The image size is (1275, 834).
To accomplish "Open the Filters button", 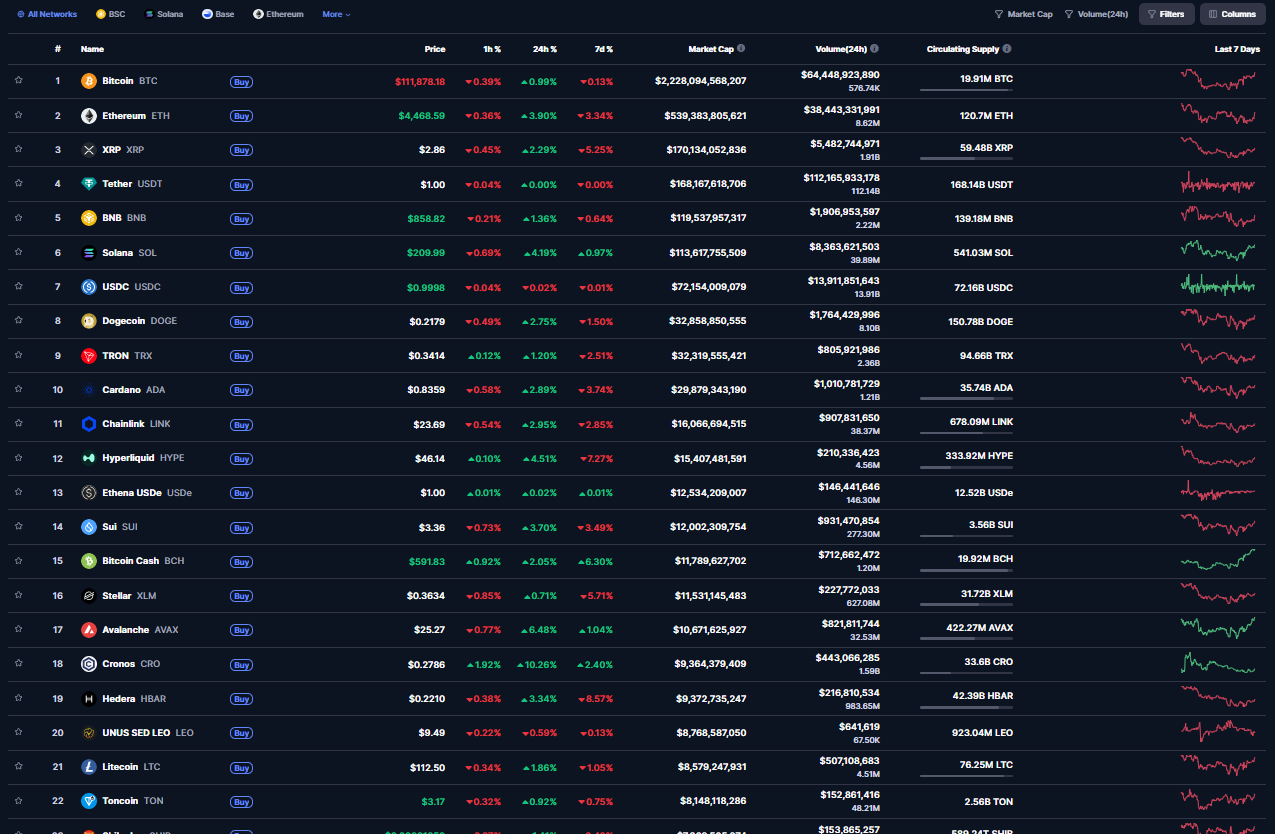I will 1167,14.
